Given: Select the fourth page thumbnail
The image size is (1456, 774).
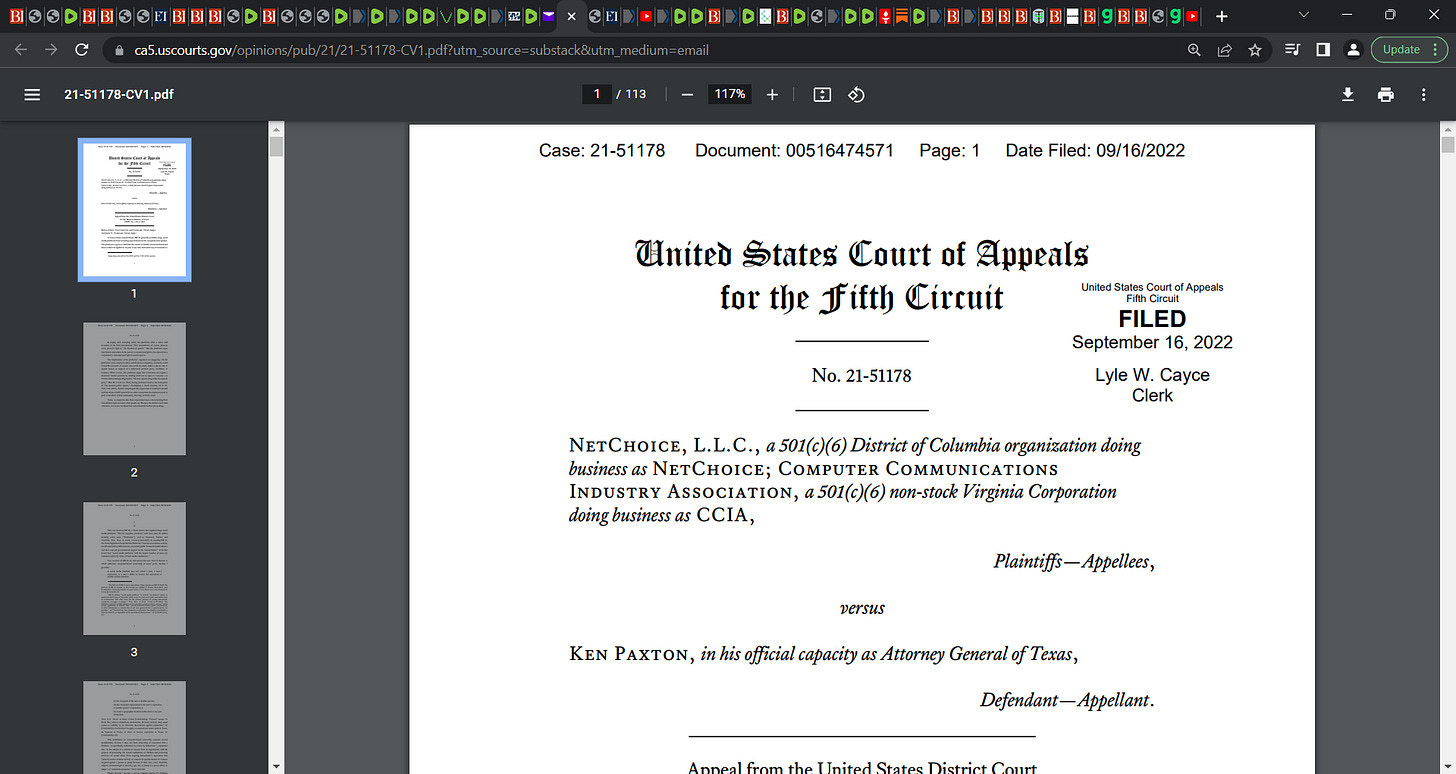Looking at the screenshot, I should click(135, 727).
